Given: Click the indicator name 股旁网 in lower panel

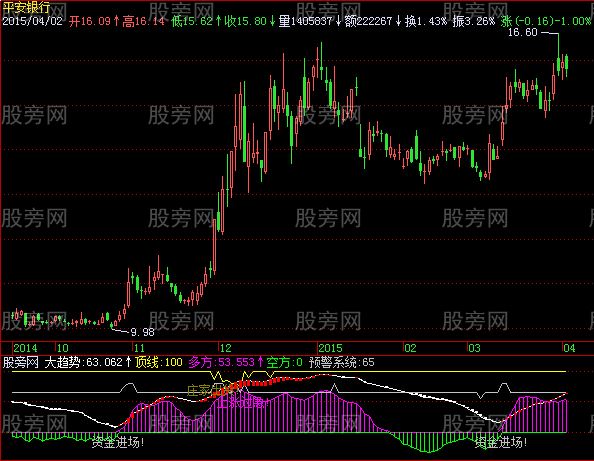Looking at the screenshot, I should click(20, 363).
